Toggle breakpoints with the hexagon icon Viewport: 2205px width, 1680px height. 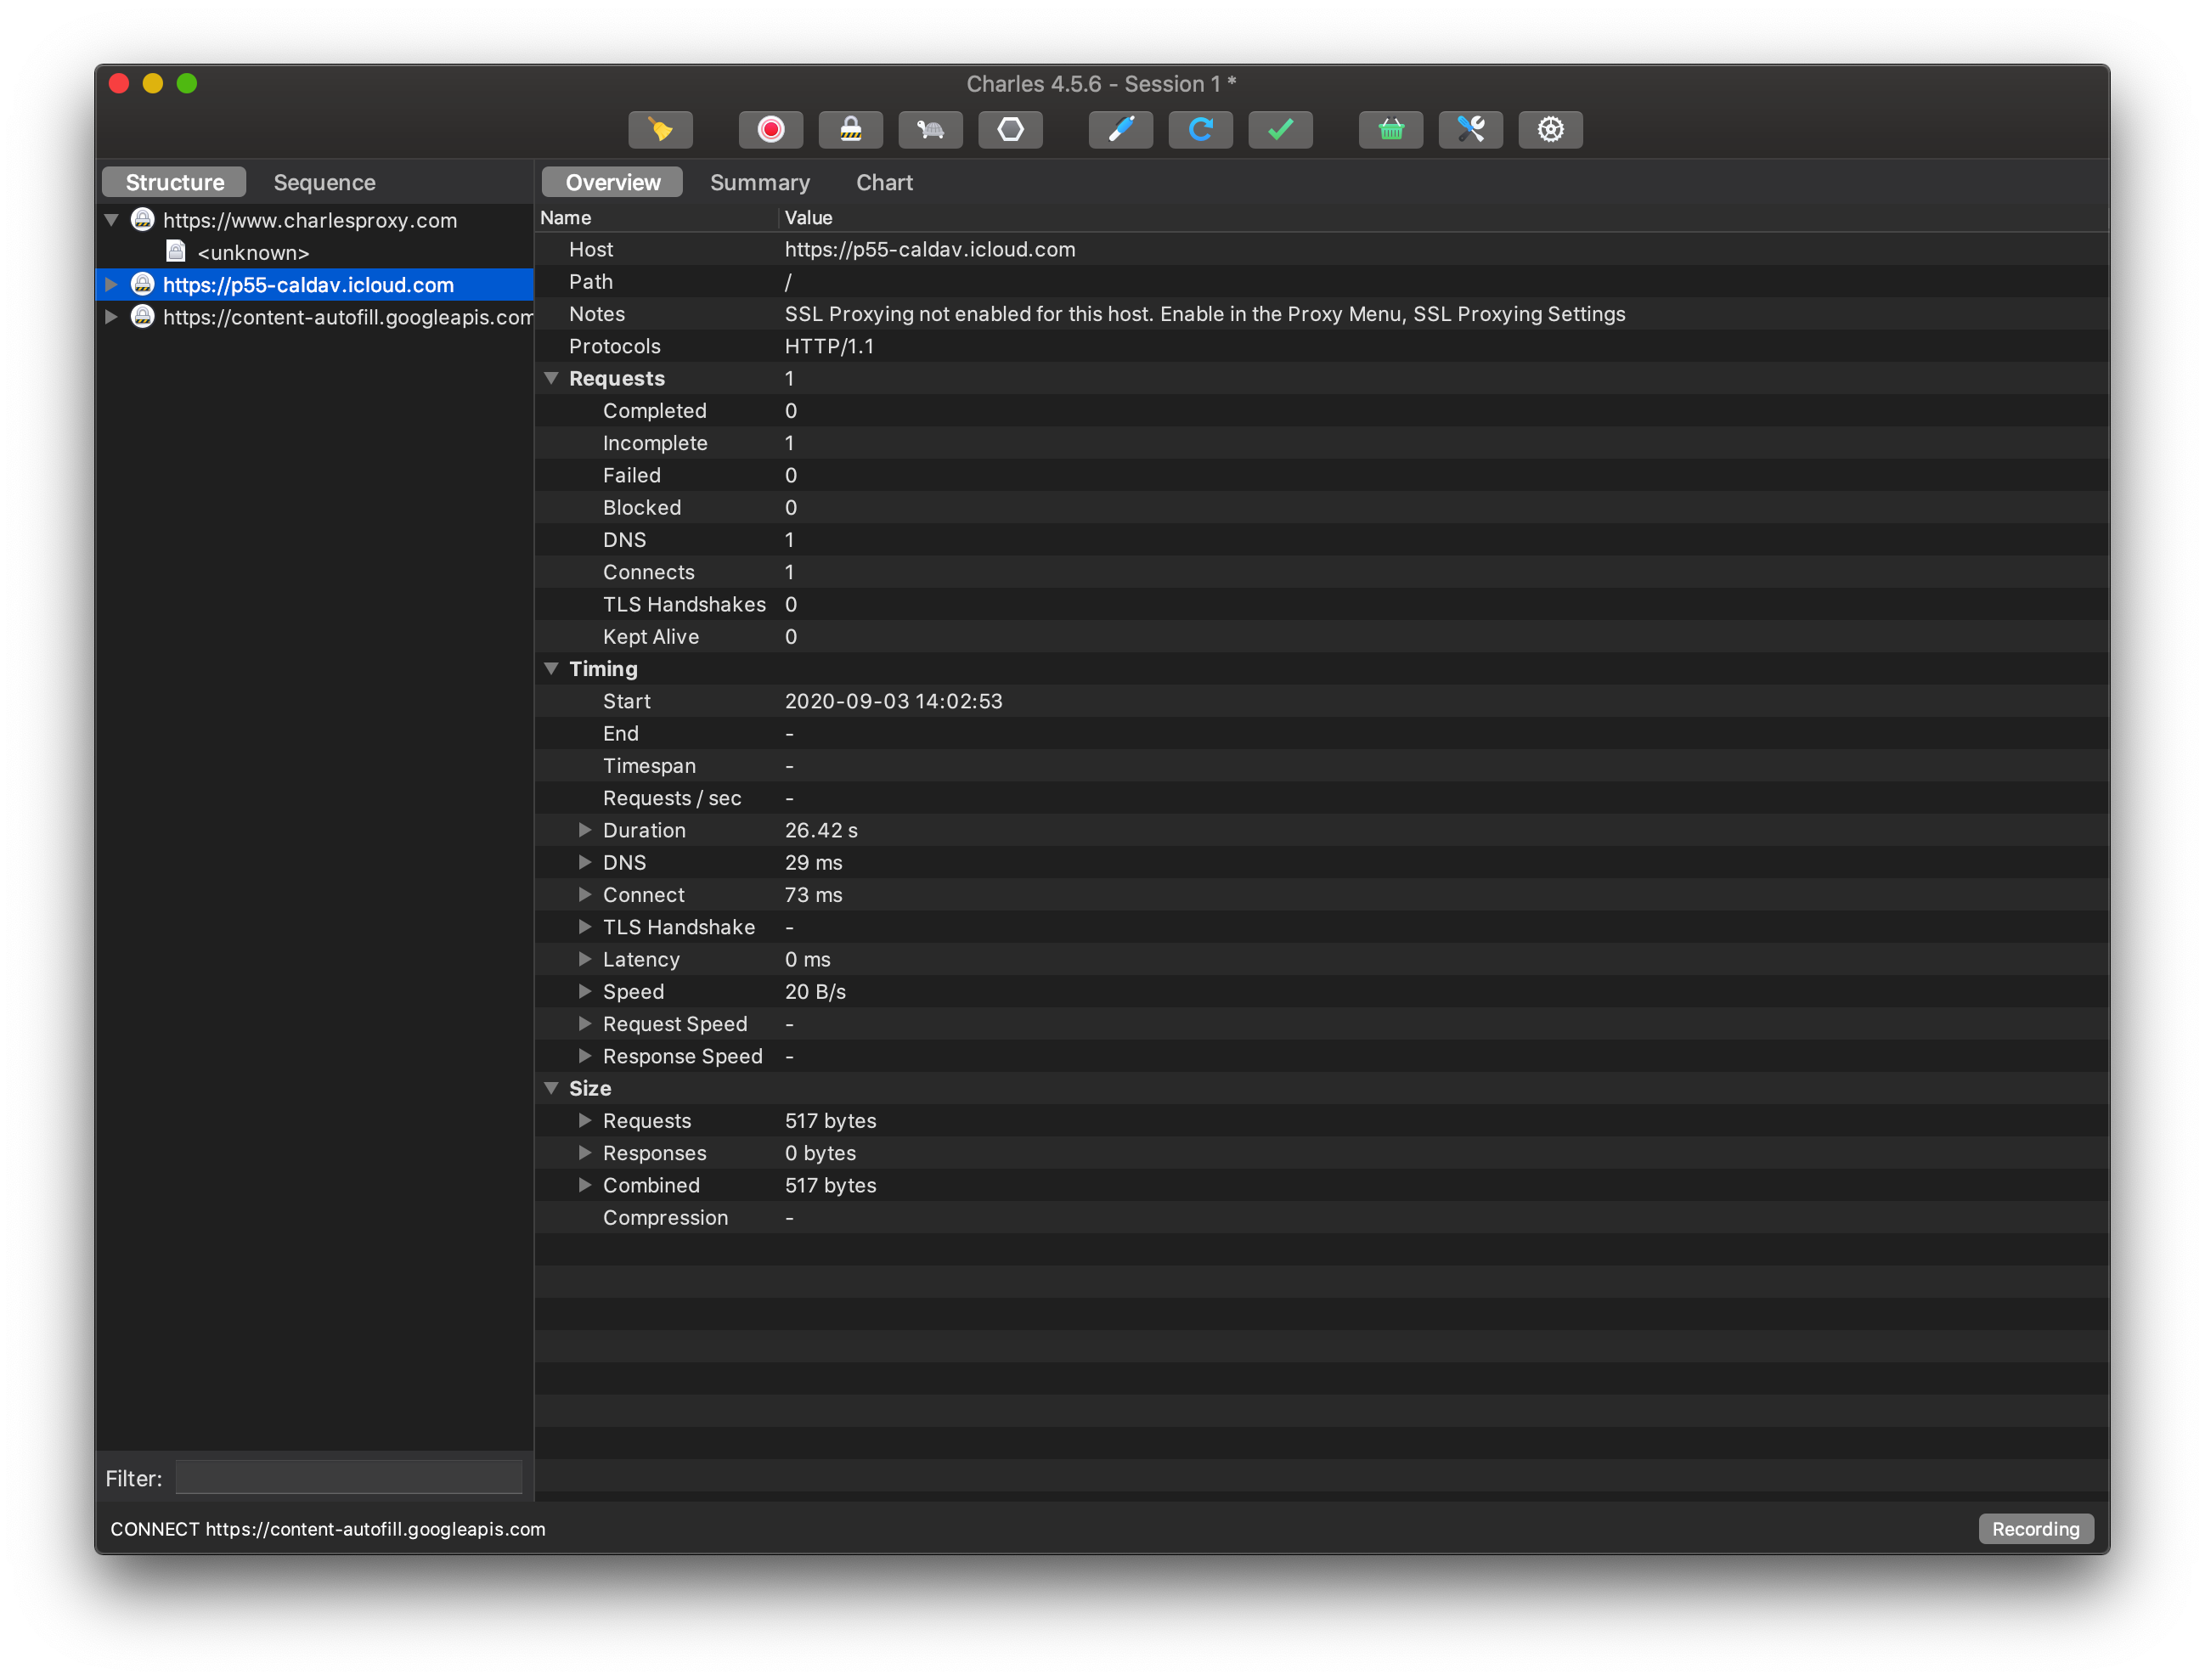pyautogui.click(x=1010, y=129)
